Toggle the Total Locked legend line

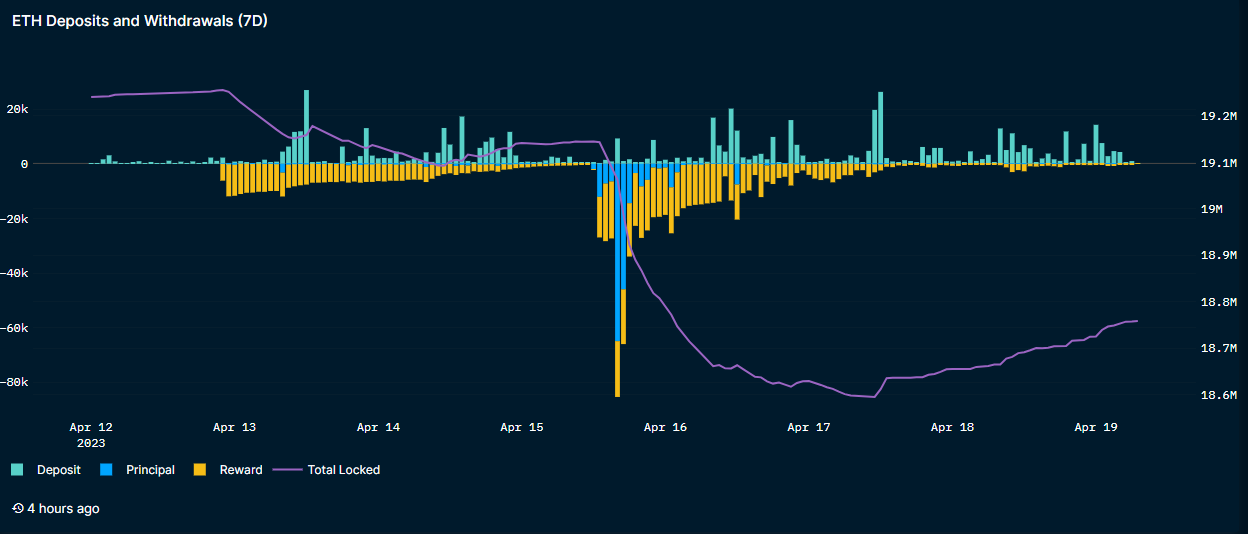pos(287,469)
